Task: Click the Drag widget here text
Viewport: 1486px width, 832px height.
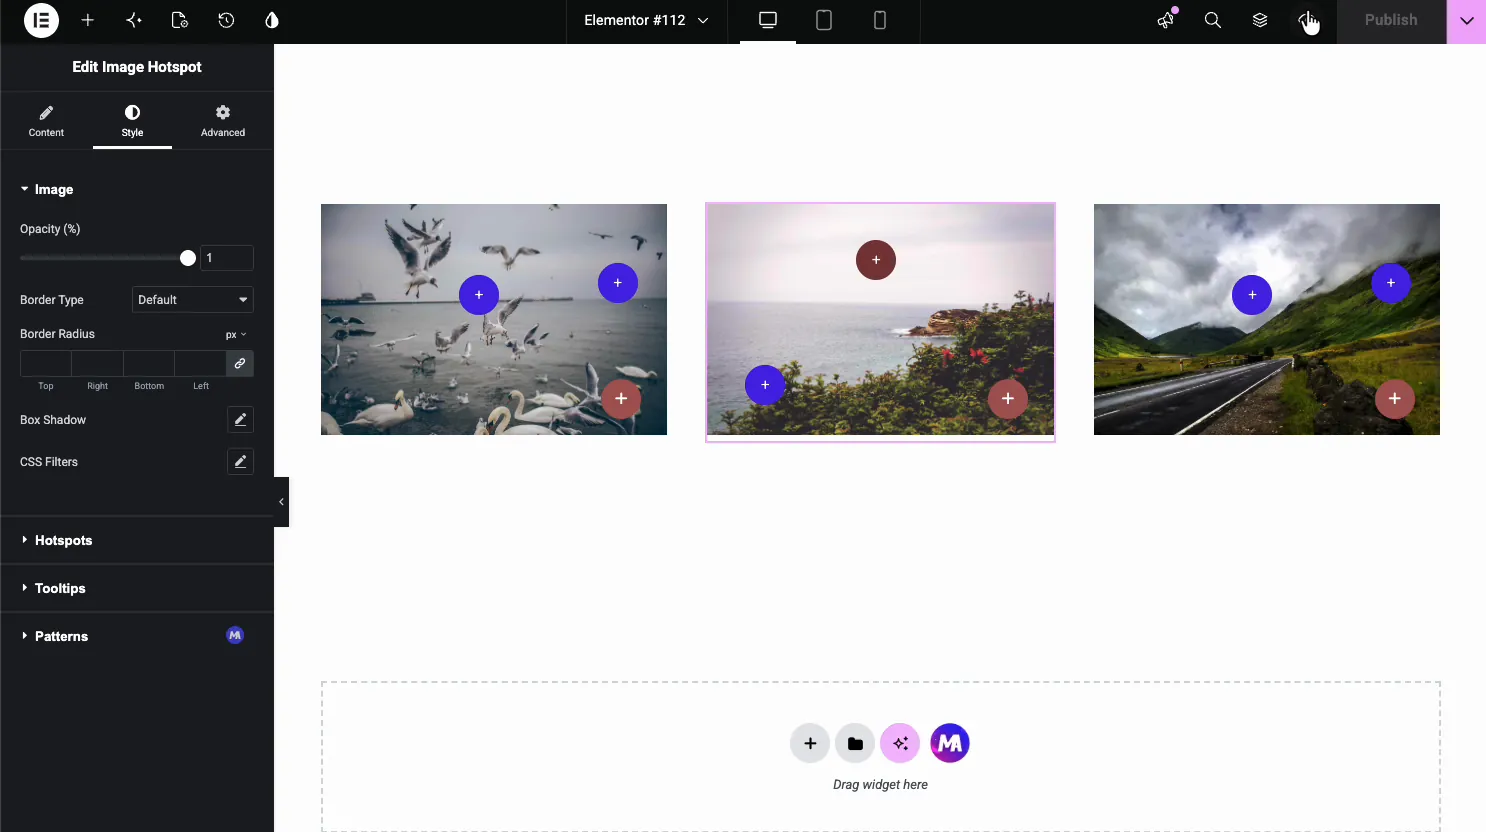Action: (880, 785)
